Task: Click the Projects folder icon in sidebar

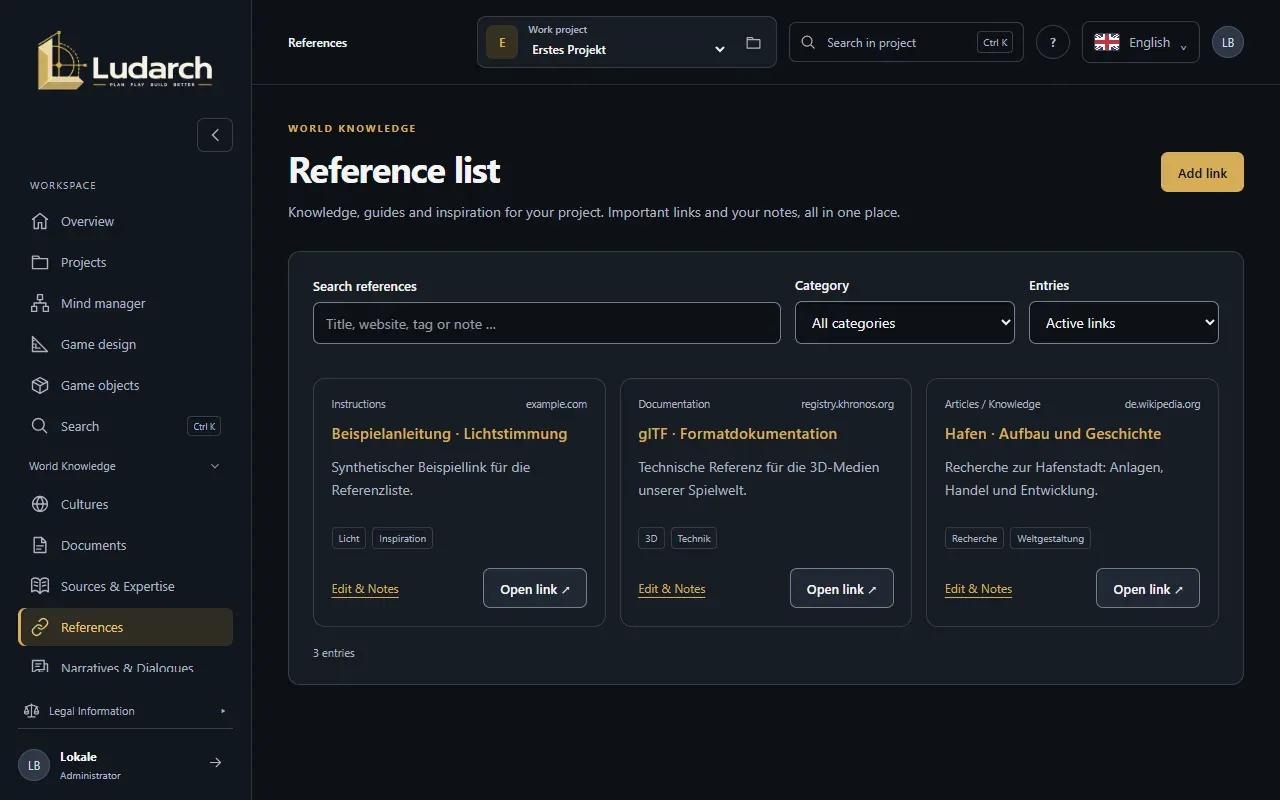Action: coord(40,262)
